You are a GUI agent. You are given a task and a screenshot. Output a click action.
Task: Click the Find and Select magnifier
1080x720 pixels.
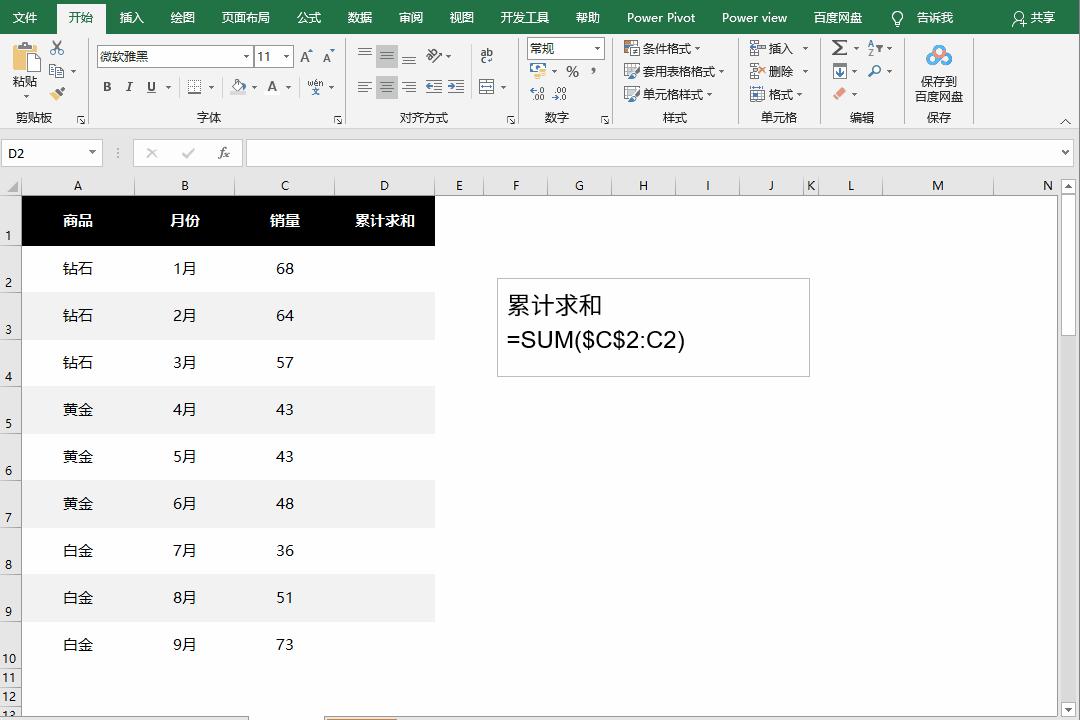point(875,71)
